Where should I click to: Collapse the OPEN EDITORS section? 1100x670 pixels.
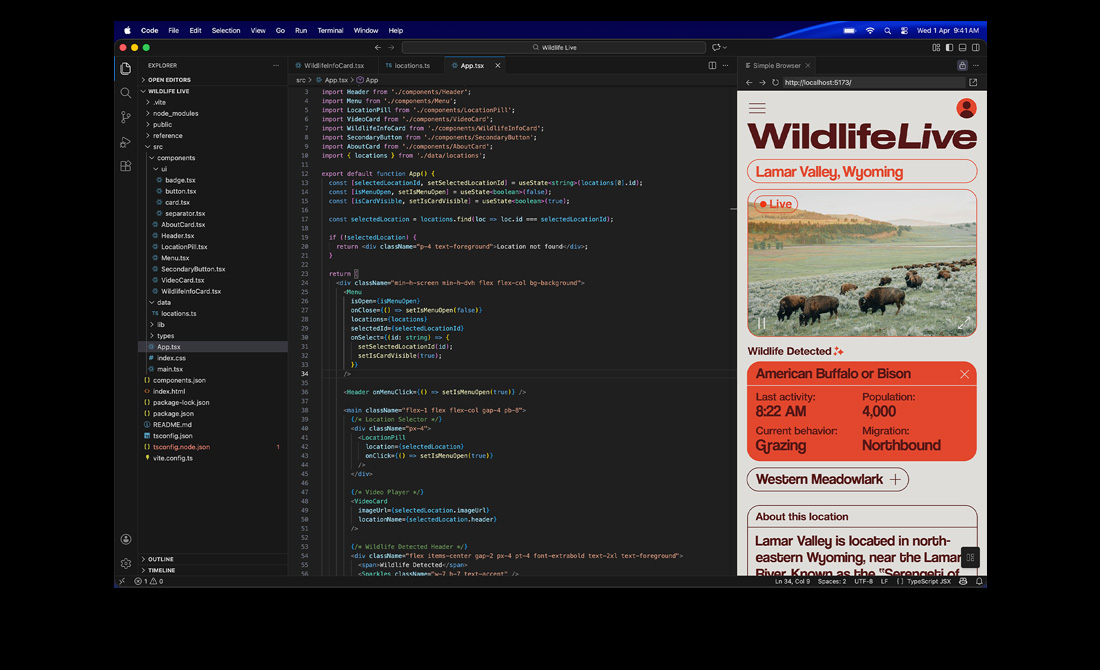pyautogui.click(x=166, y=79)
